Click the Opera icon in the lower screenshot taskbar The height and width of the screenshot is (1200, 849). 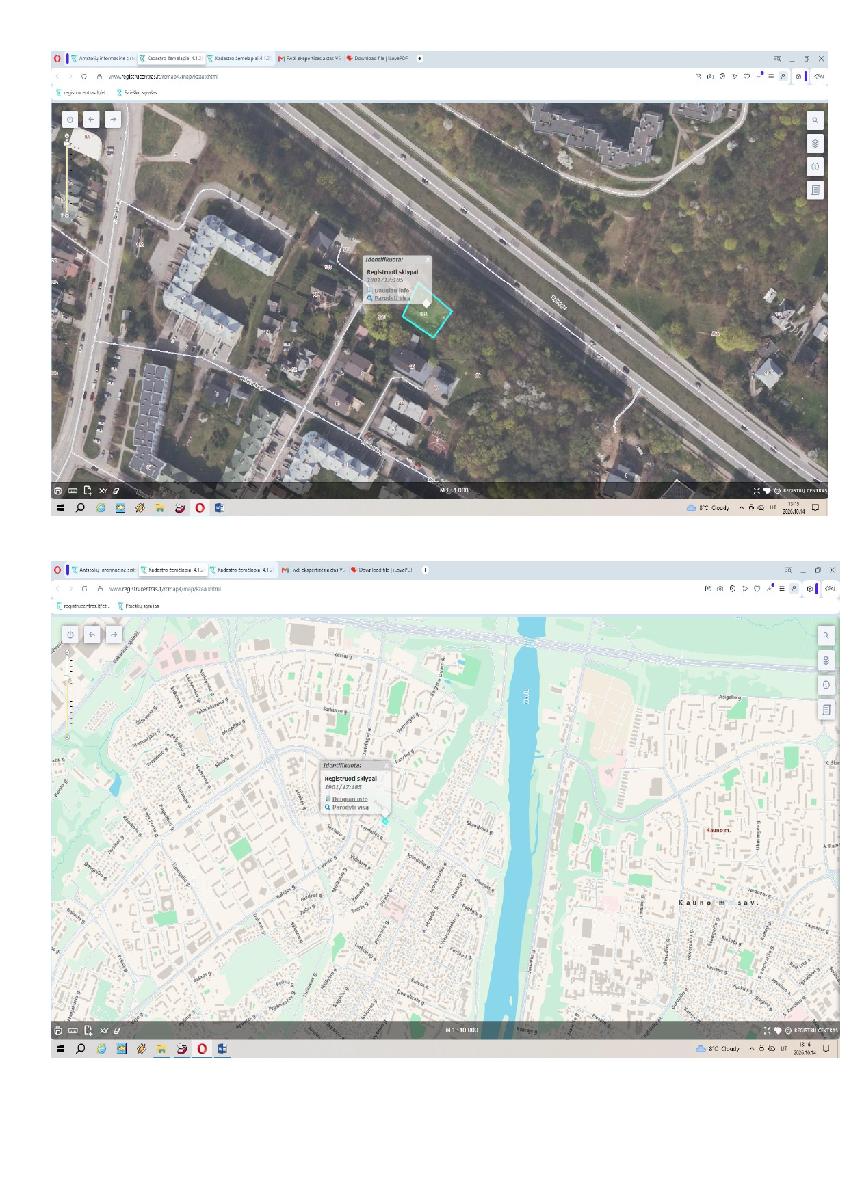tap(200, 1048)
